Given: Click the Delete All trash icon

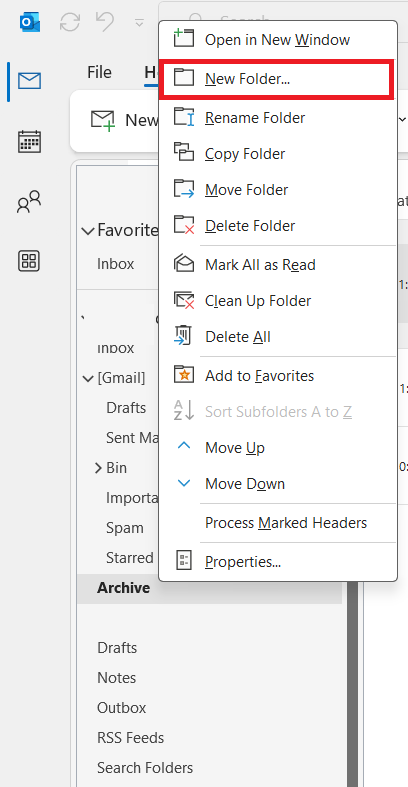Looking at the screenshot, I should (x=183, y=336).
